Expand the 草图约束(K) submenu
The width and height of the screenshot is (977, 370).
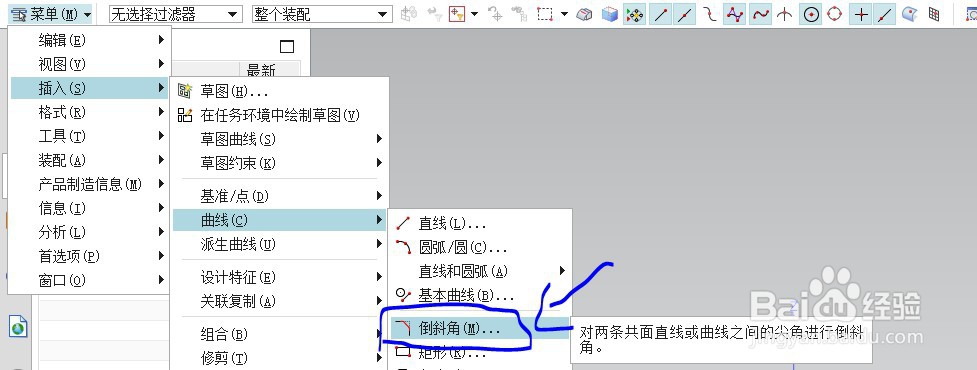click(280, 163)
